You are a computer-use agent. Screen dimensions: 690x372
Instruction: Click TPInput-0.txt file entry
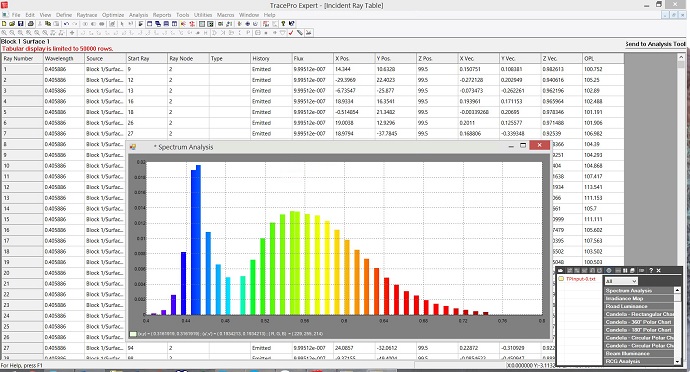(580, 279)
